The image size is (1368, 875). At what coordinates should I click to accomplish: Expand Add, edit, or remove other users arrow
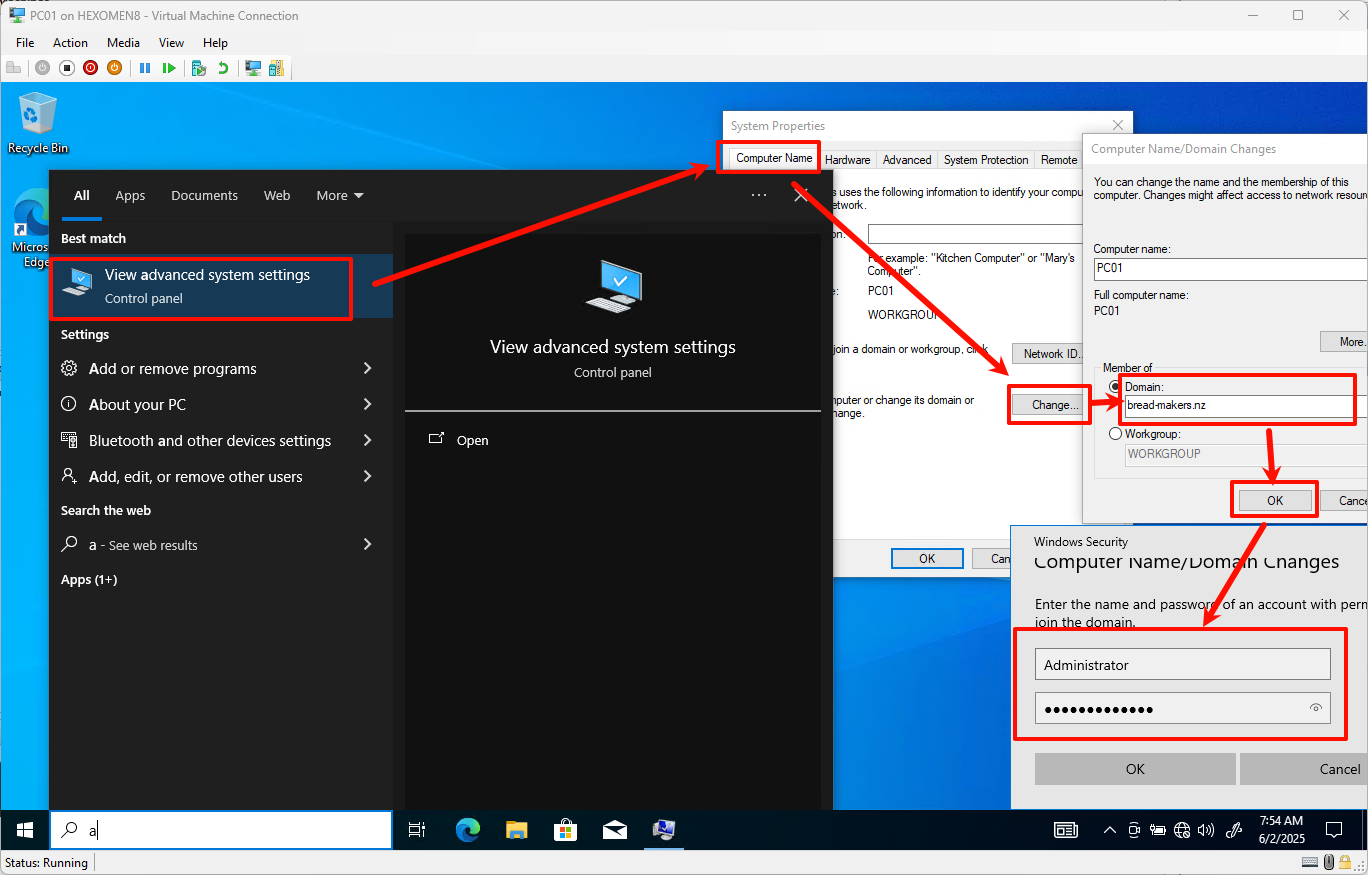pyautogui.click(x=367, y=477)
